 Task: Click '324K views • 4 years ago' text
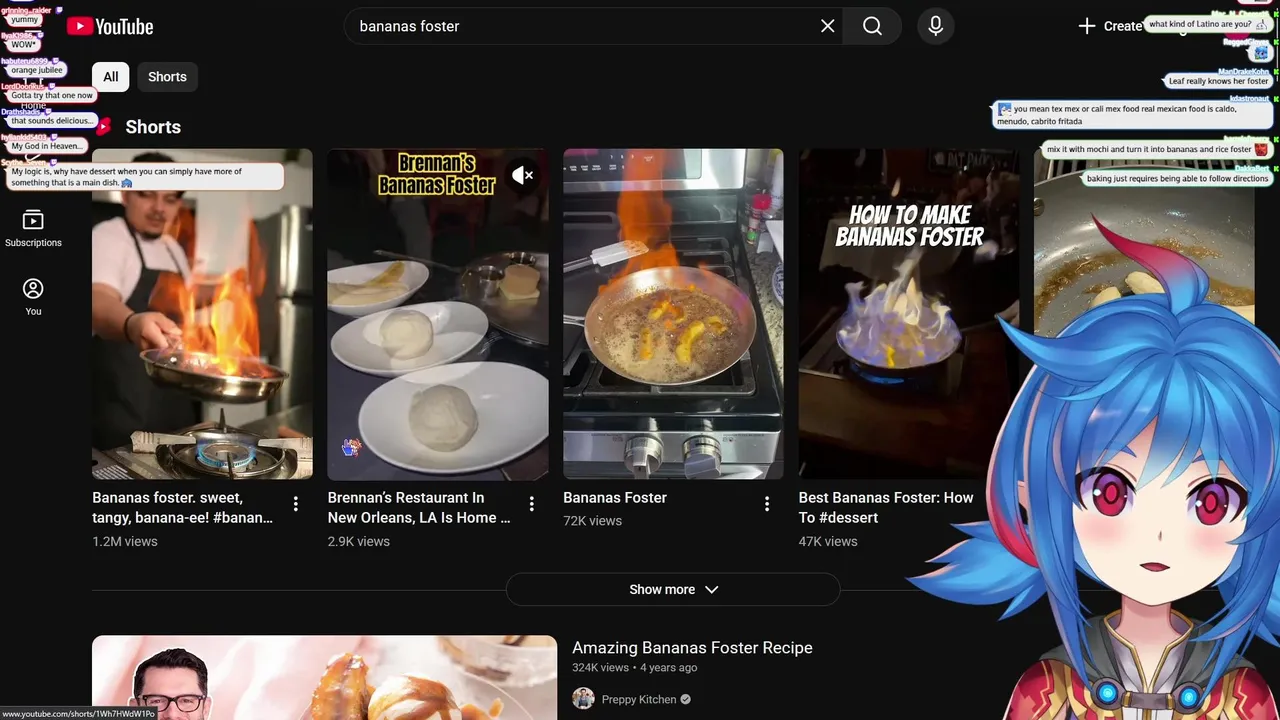[635, 668]
